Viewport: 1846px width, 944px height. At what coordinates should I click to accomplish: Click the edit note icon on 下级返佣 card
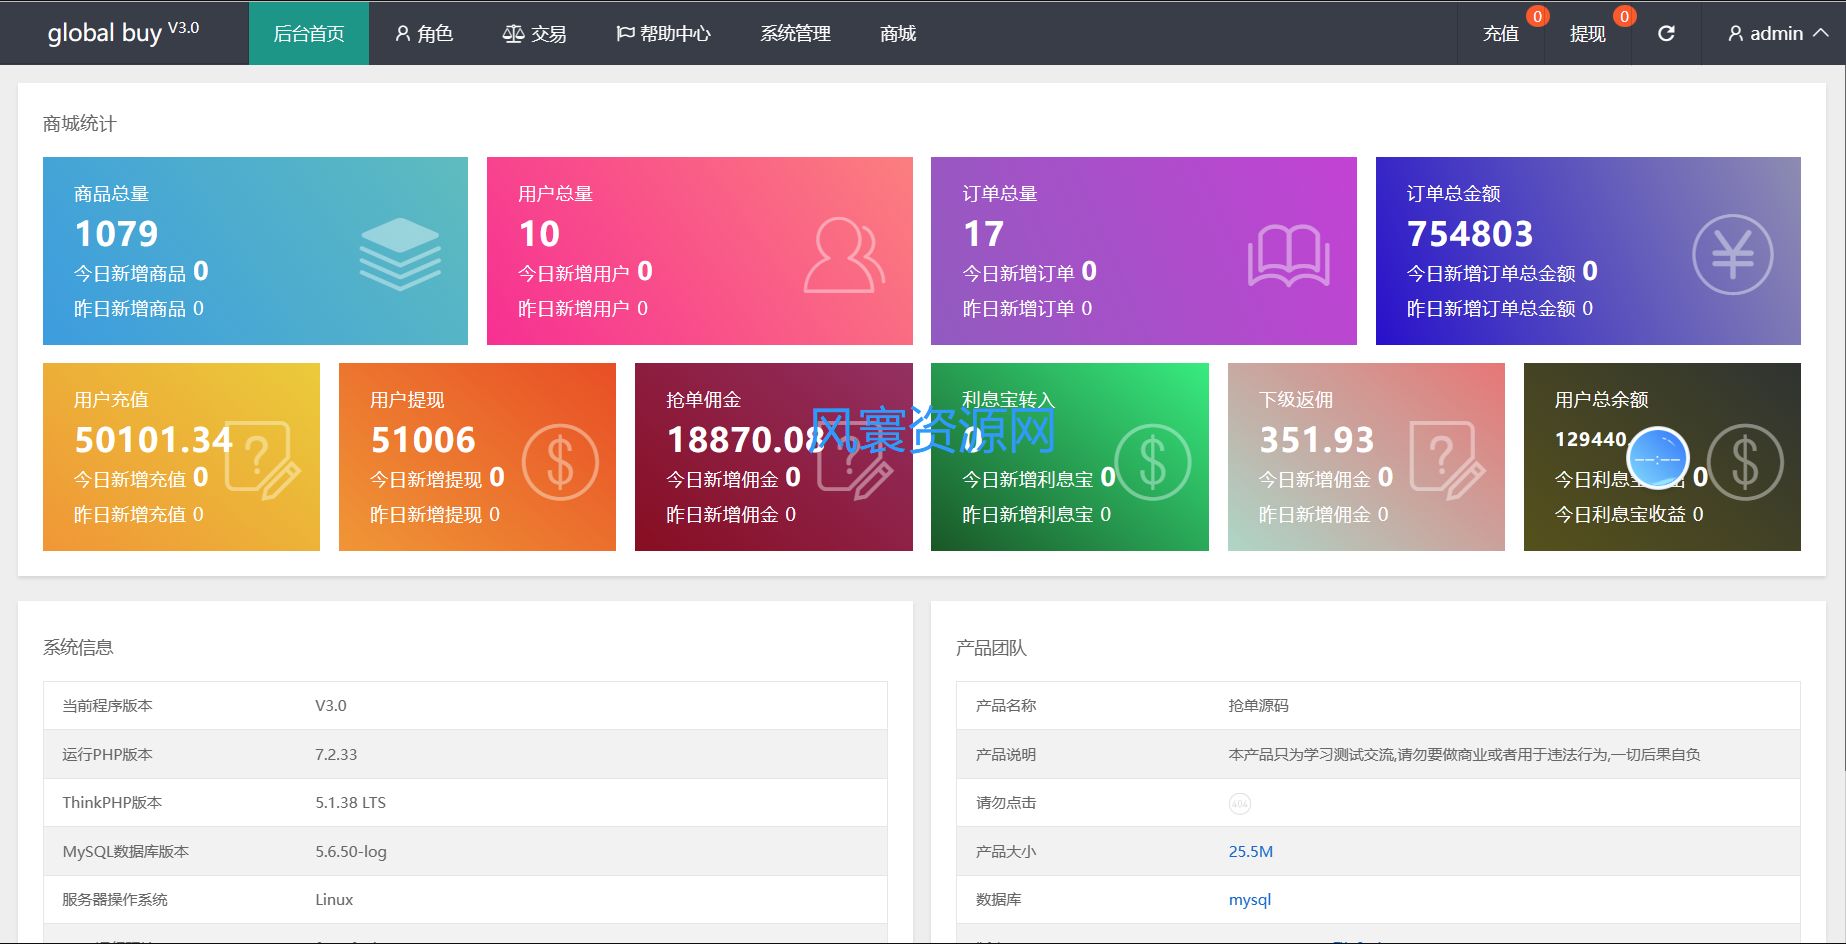(1447, 459)
